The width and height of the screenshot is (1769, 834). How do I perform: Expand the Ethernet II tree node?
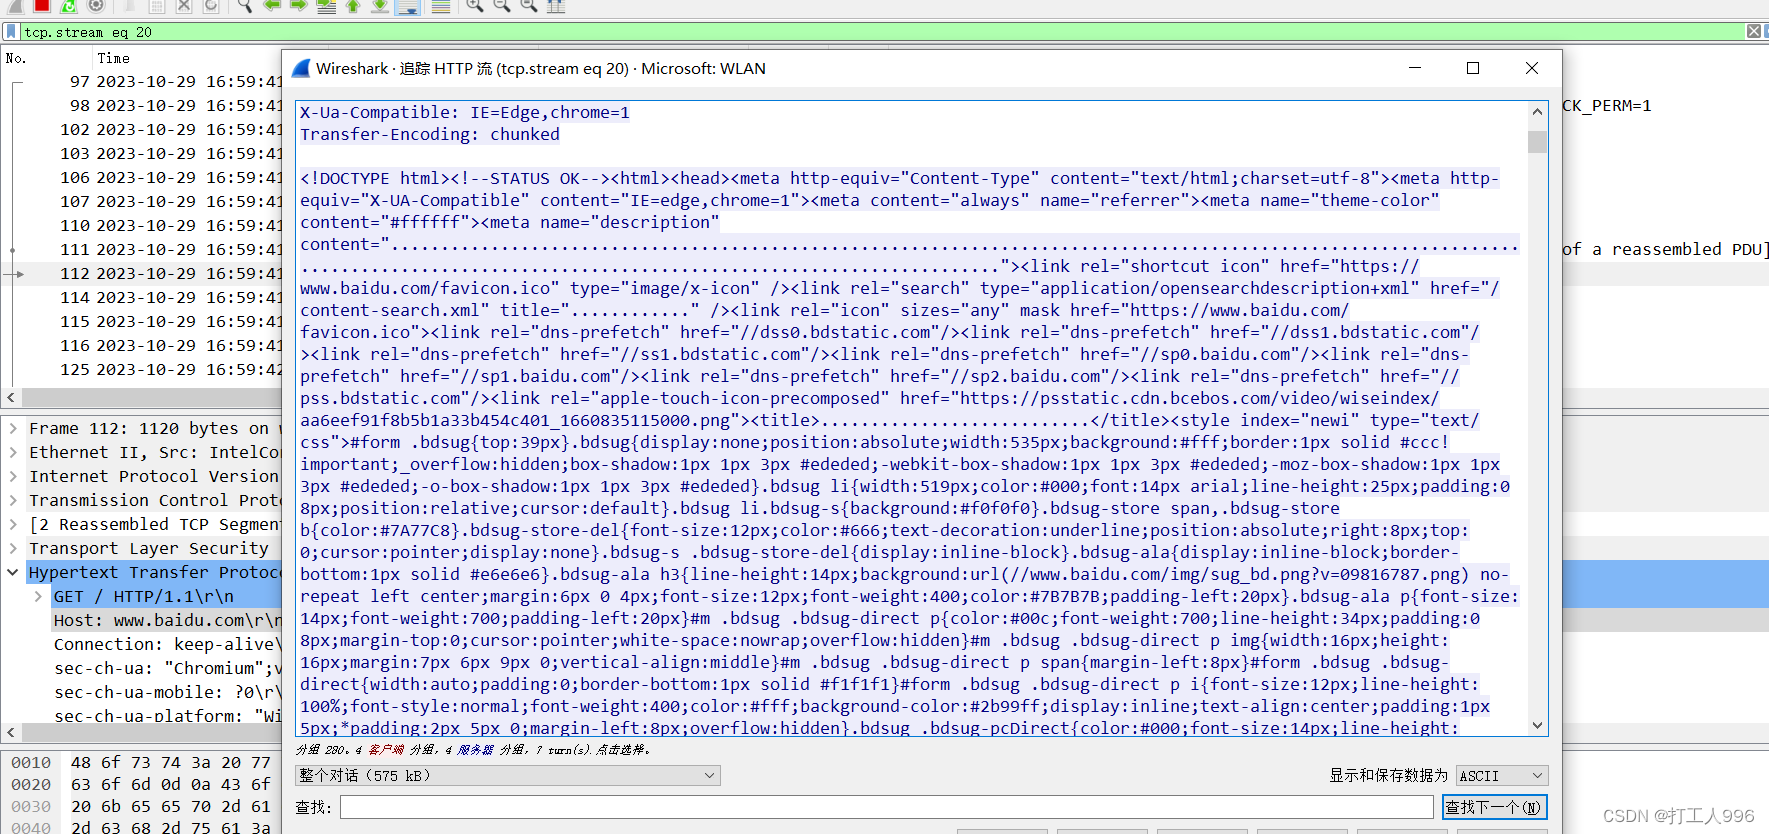(x=13, y=452)
